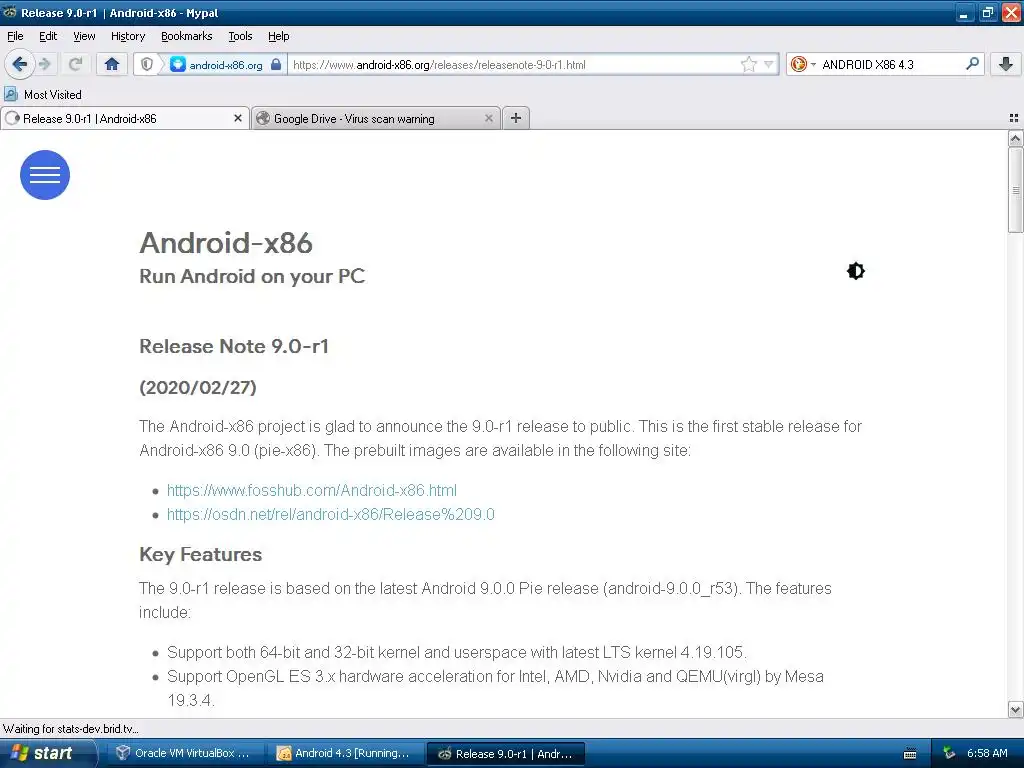Open the search engine selector dropdown
This screenshot has height=768, width=1024.
coord(803,64)
